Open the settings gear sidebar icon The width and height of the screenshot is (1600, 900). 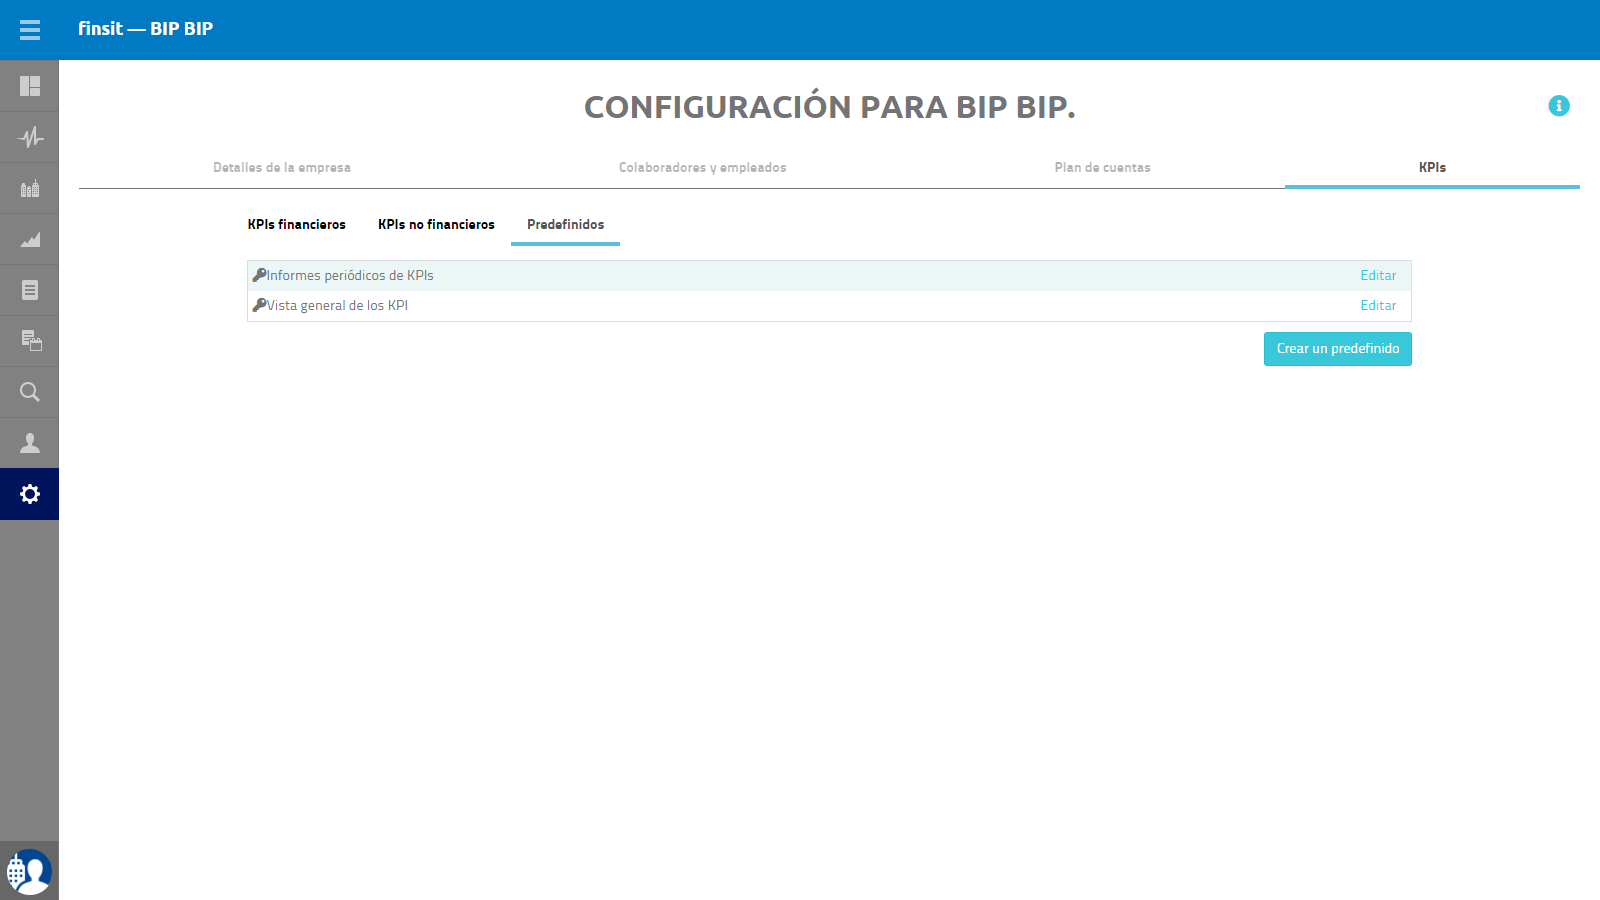(x=30, y=494)
